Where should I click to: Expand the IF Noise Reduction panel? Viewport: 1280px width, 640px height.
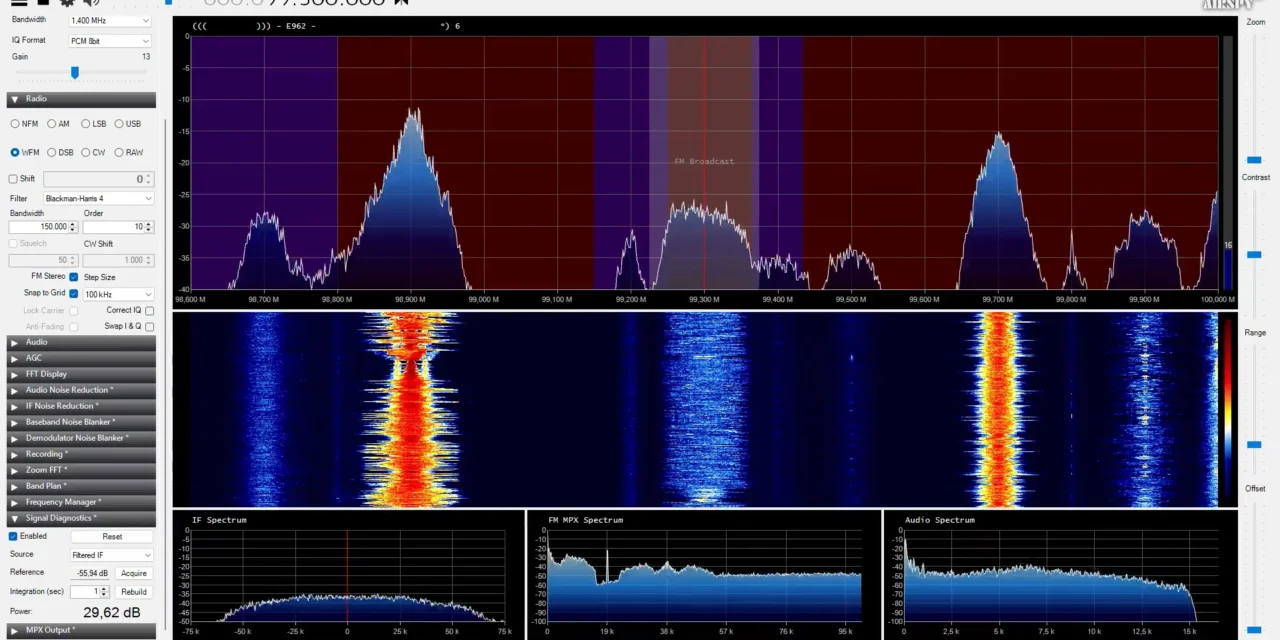(x=81, y=406)
